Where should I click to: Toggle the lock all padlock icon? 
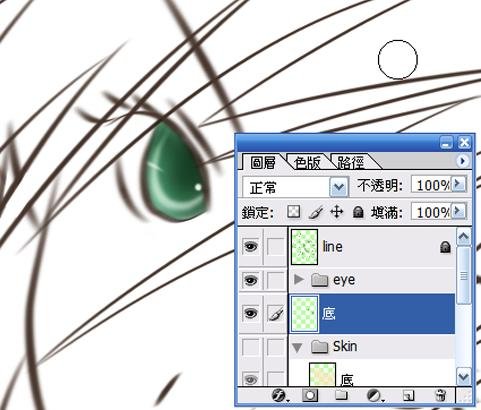tap(358, 212)
